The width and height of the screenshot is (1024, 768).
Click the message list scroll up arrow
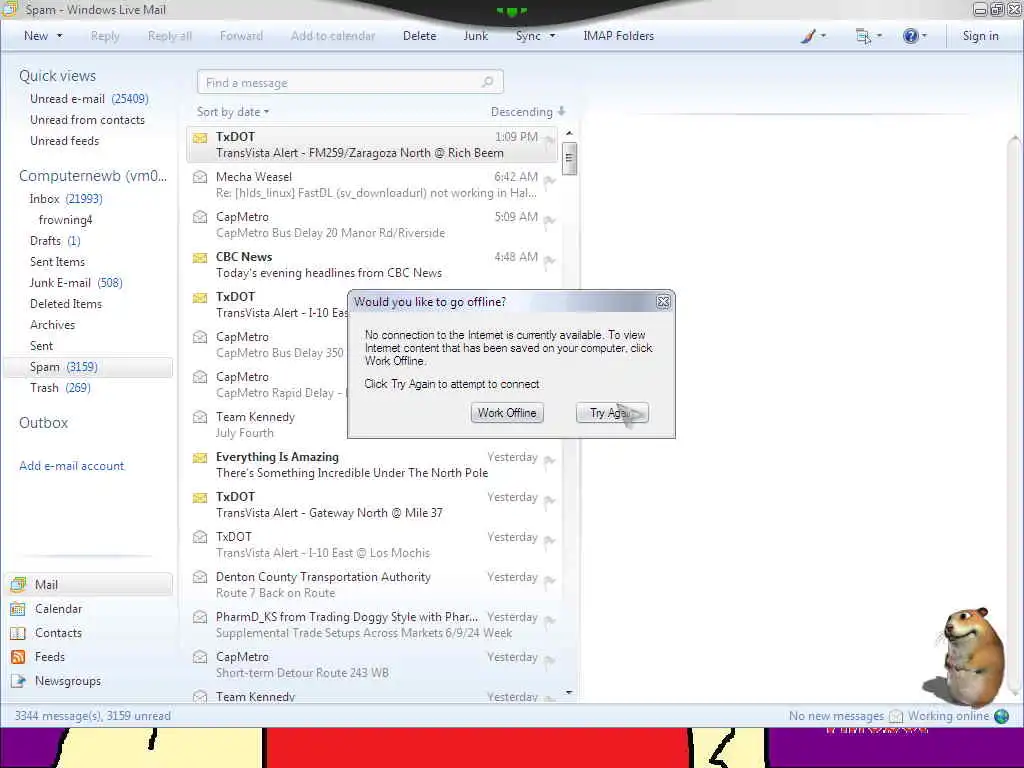pyautogui.click(x=569, y=133)
